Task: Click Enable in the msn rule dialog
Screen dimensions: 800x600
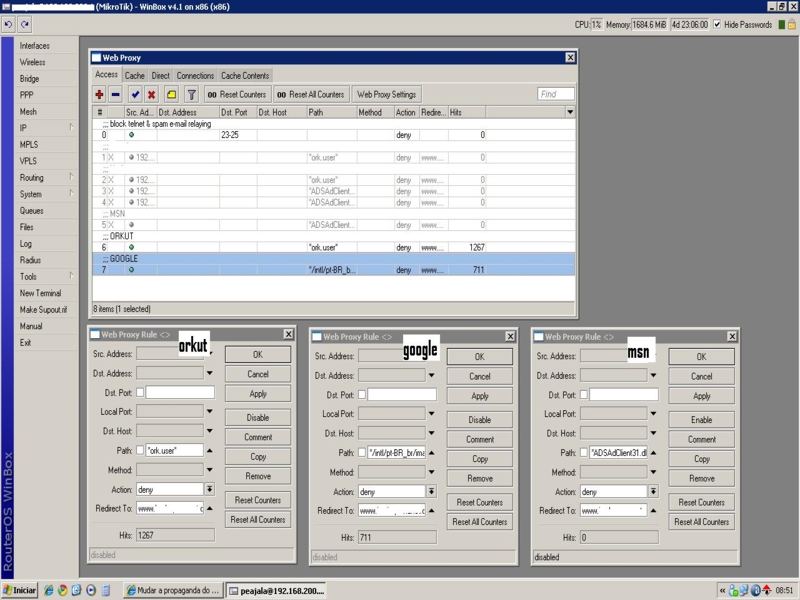Action: (701, 420)
